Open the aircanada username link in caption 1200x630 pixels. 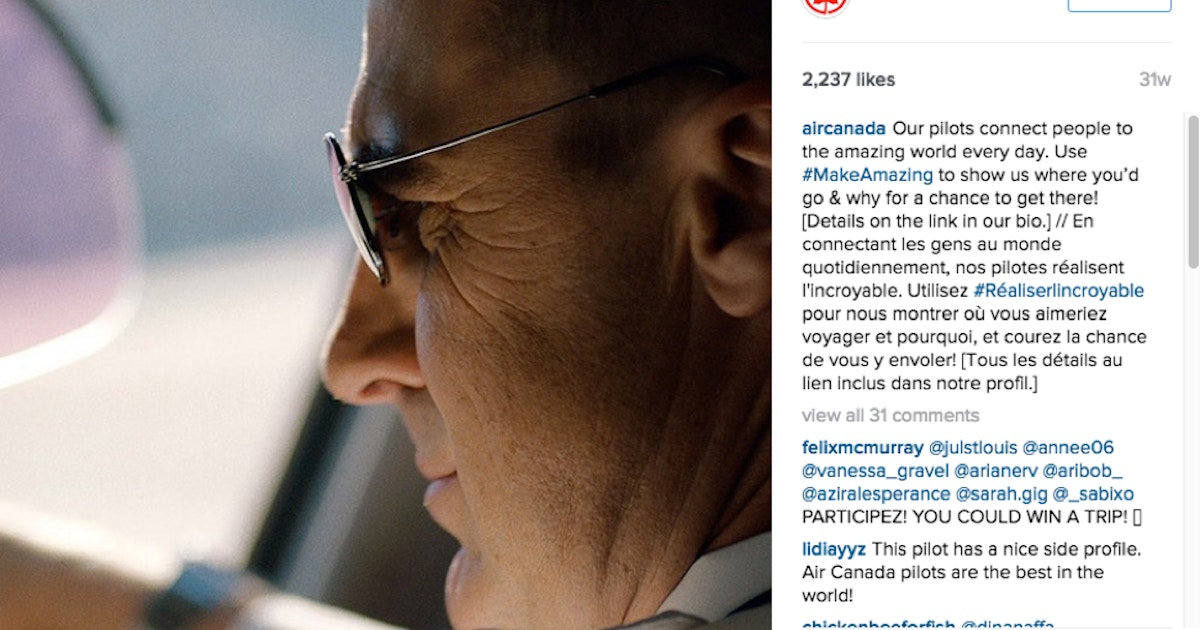(x=844, y=129)
